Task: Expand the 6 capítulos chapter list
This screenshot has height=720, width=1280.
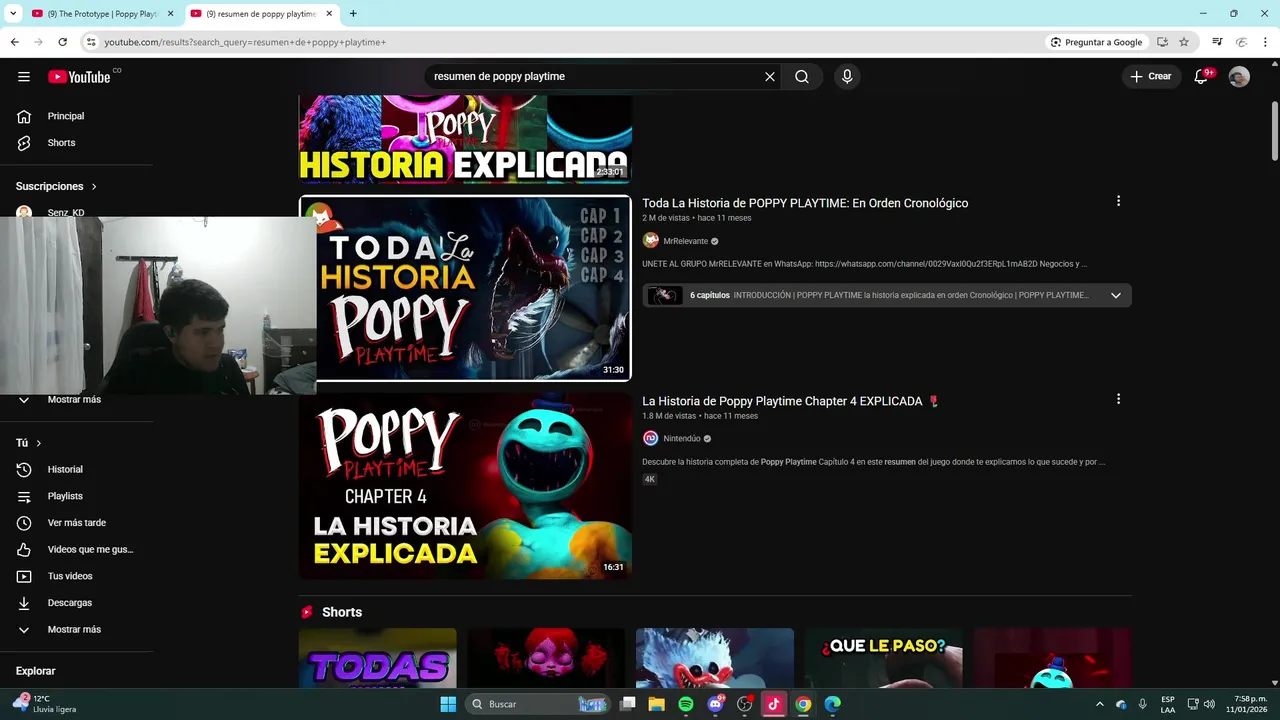Action: 886,295
